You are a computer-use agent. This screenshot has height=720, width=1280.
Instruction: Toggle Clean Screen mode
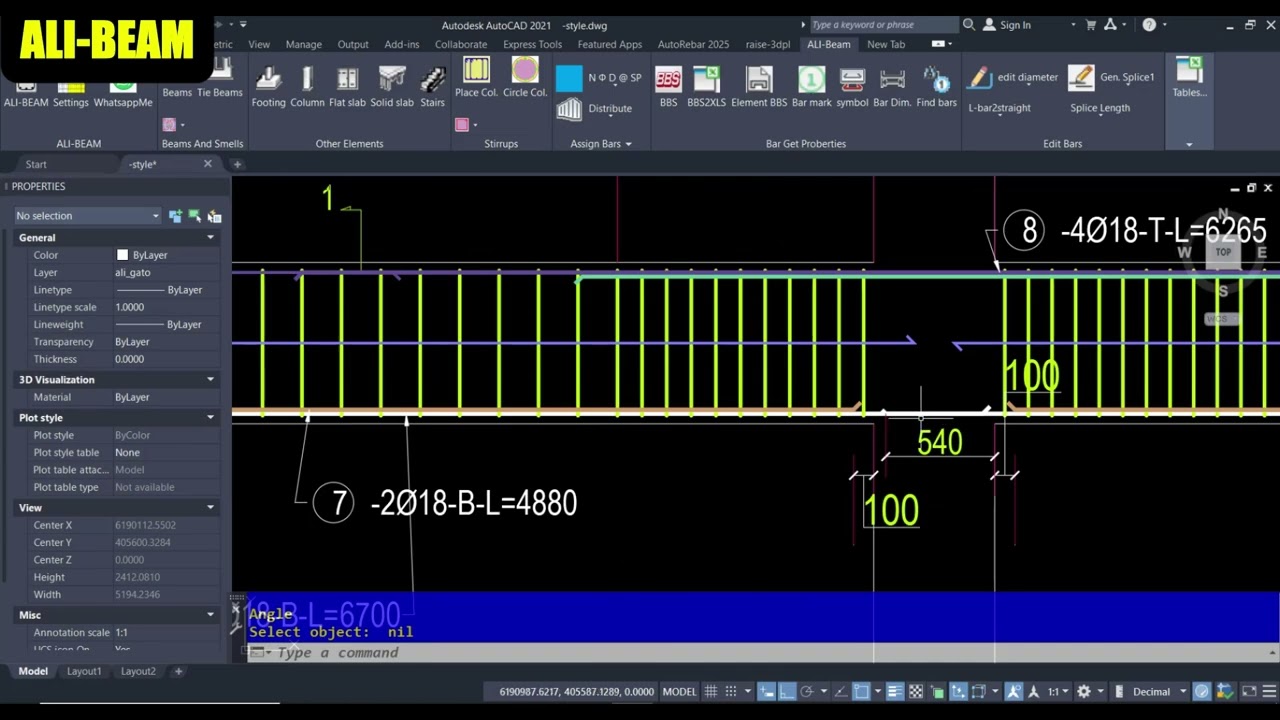tap(1249, 691)
